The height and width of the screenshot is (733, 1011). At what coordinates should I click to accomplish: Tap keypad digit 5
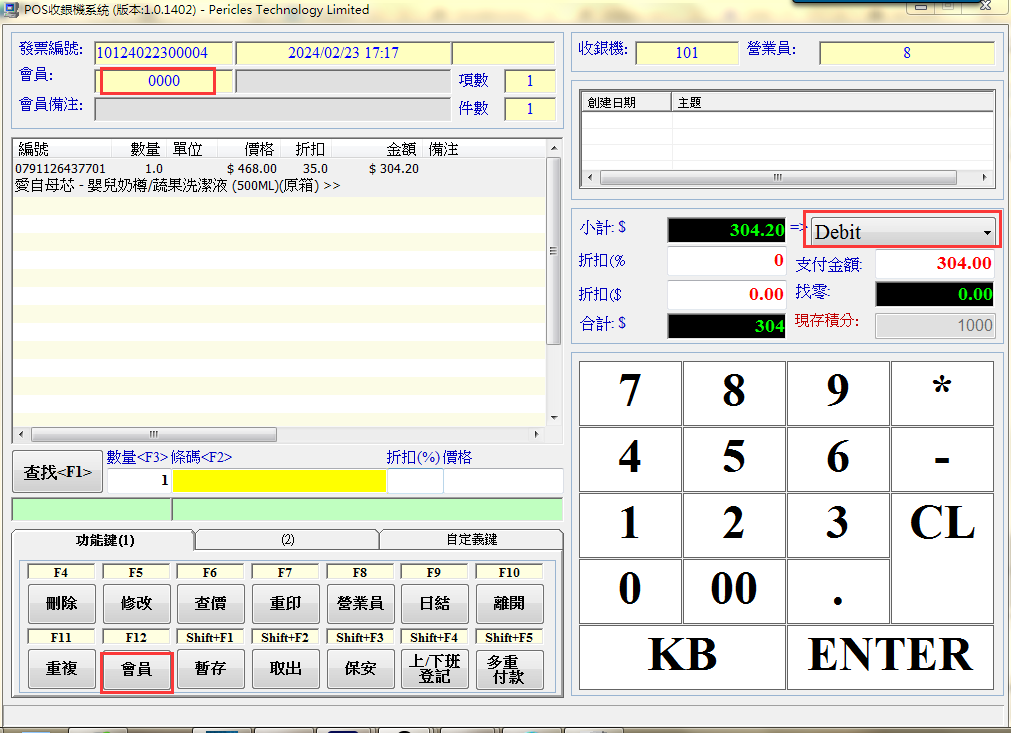(734, 458)
